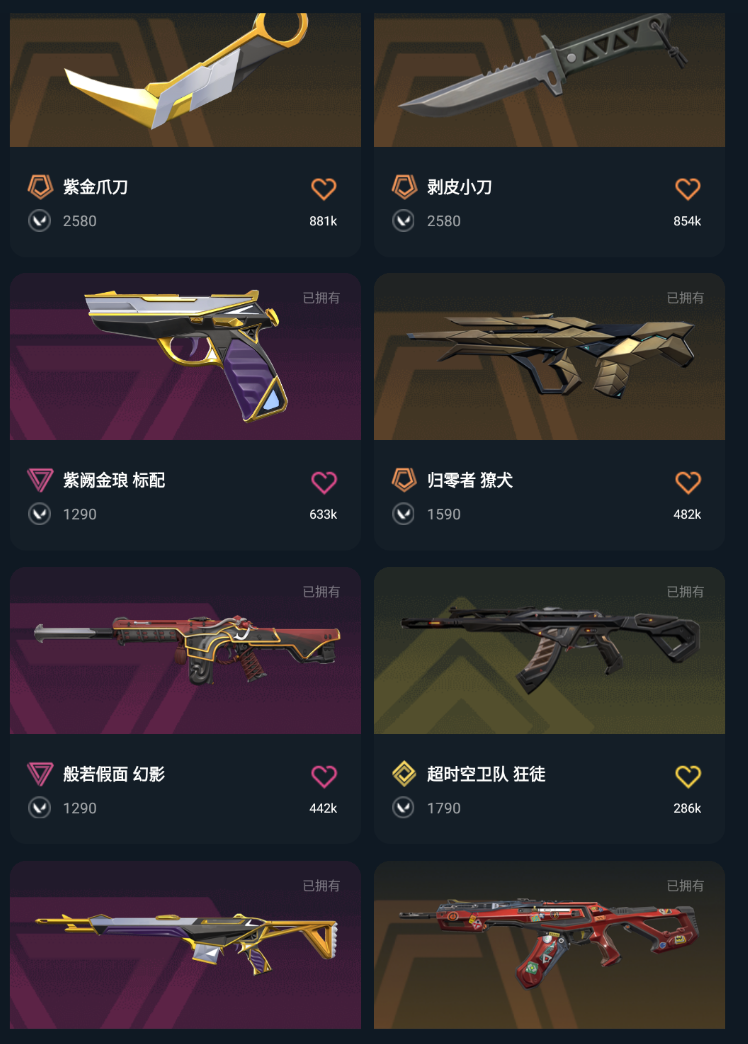This screenshot has width=748, height=1044.
Task: Open the golden karambit knife image
Action: pyautogui.click(x=185, y=80)
